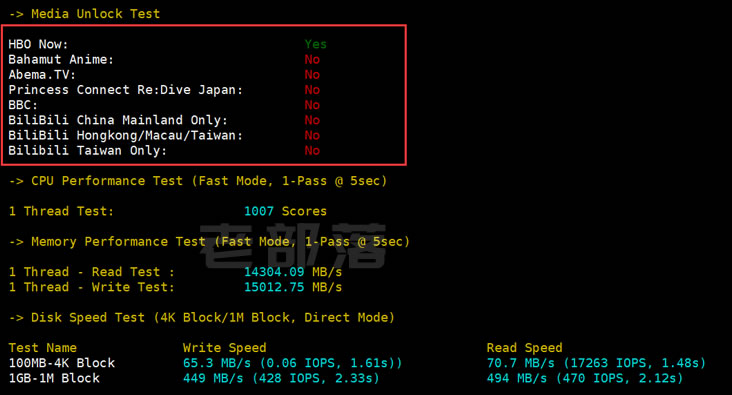Select the 'Abema.TV:' label

point(42,75)
